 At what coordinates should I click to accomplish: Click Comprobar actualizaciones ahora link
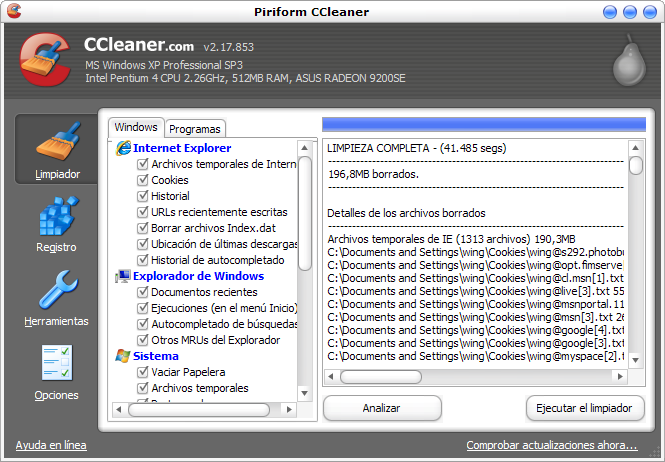coord(551,445)
